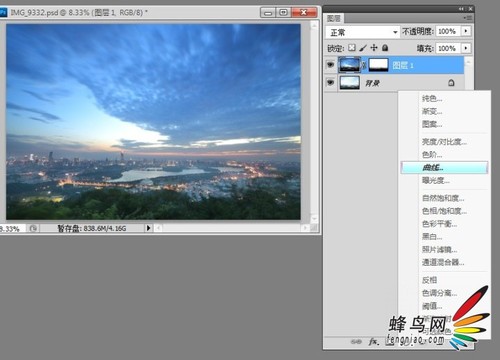This screenshot has width=500, height=360.
Task: Hide the 图层 1 layer using its eye
Action: pyautogui.click(x=331, y=65)
